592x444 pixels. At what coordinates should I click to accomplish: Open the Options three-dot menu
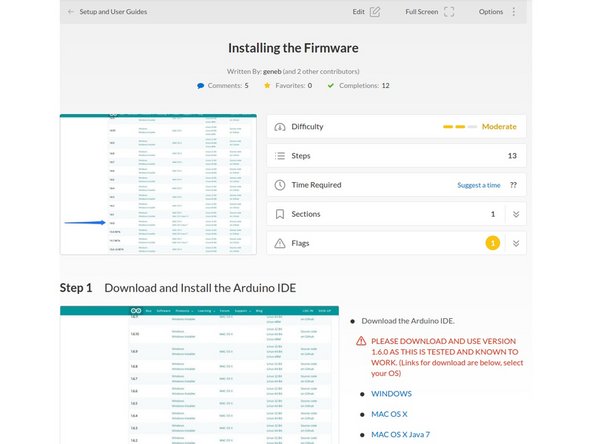[x=513, y=12]
